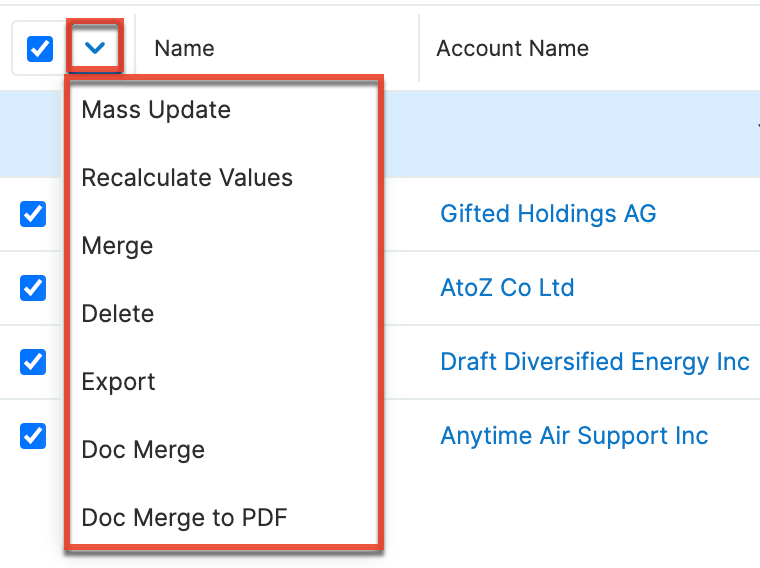Viewport: 760px width, 568px height.
Task: Follow the Draft Diversified Energy Inc link
Action: coord(594,361)
